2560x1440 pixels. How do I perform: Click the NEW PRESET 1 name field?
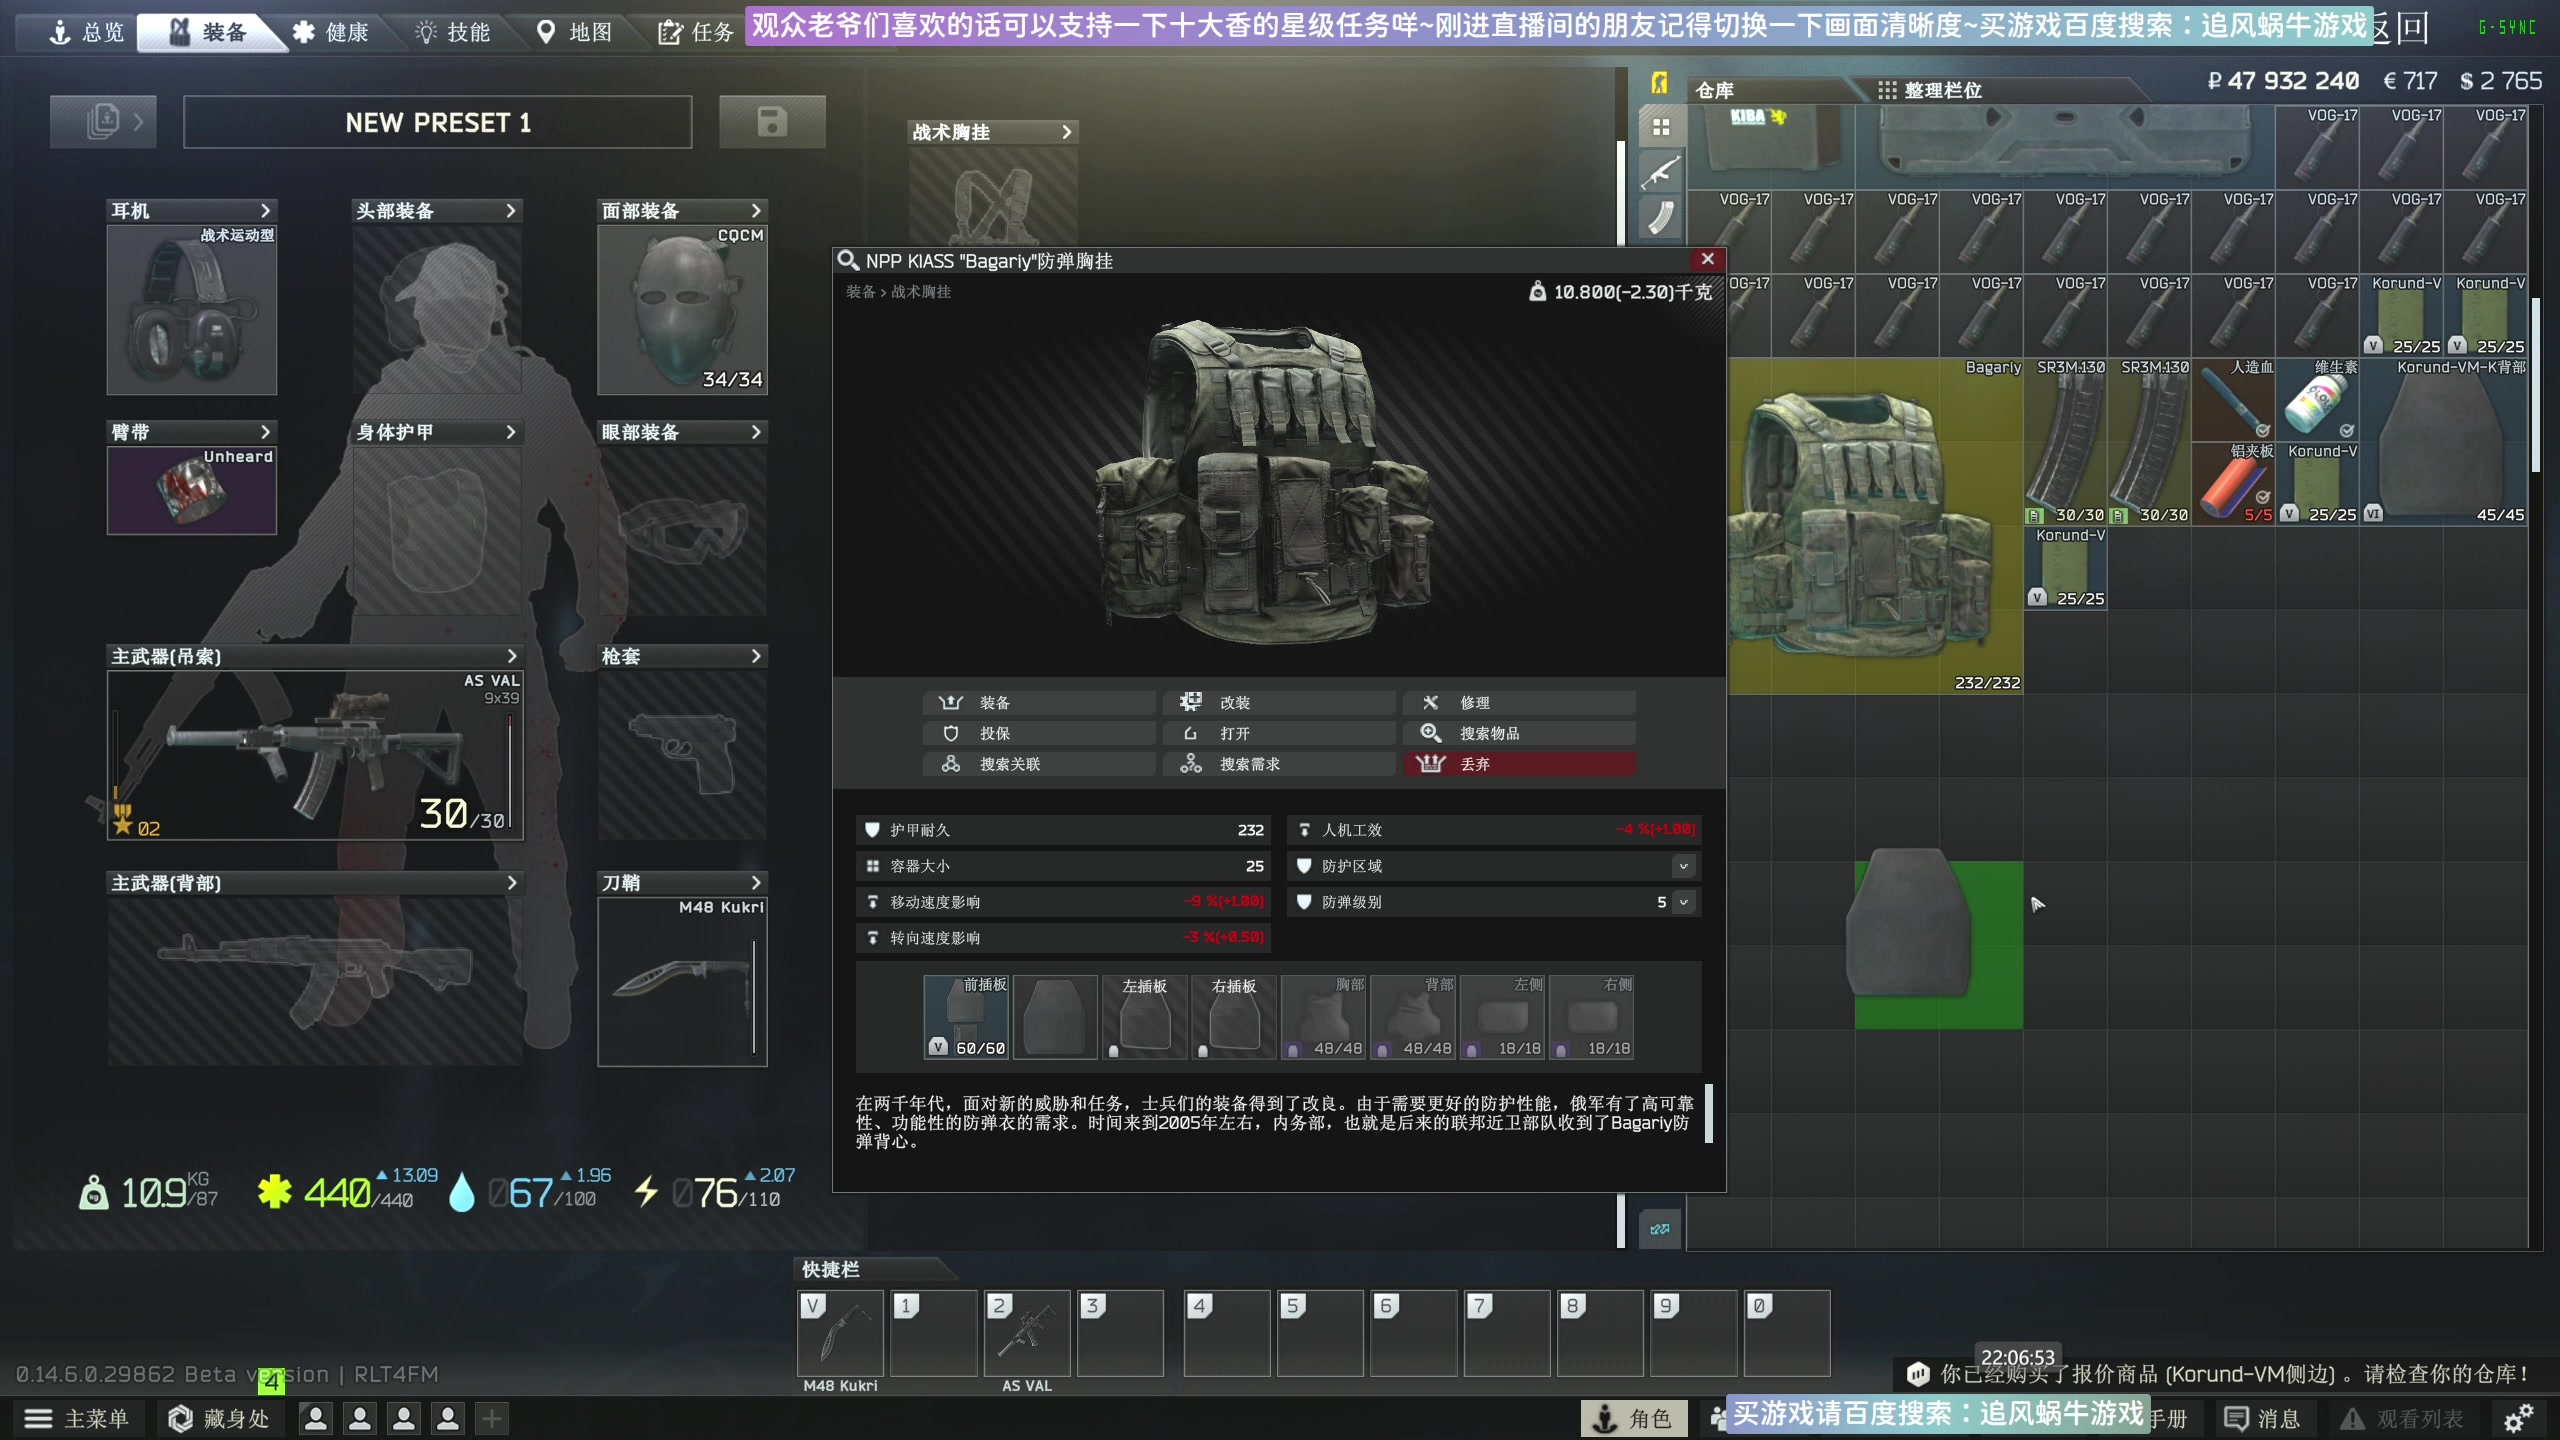pos(438,122)
